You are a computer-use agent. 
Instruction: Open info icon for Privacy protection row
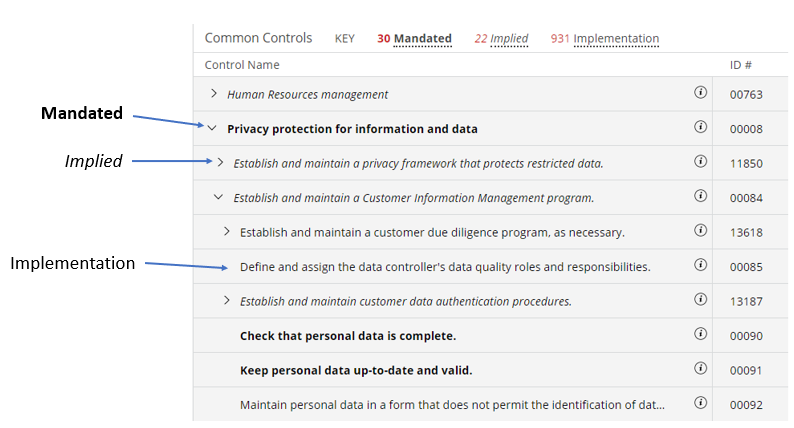[x=700, y=128]
